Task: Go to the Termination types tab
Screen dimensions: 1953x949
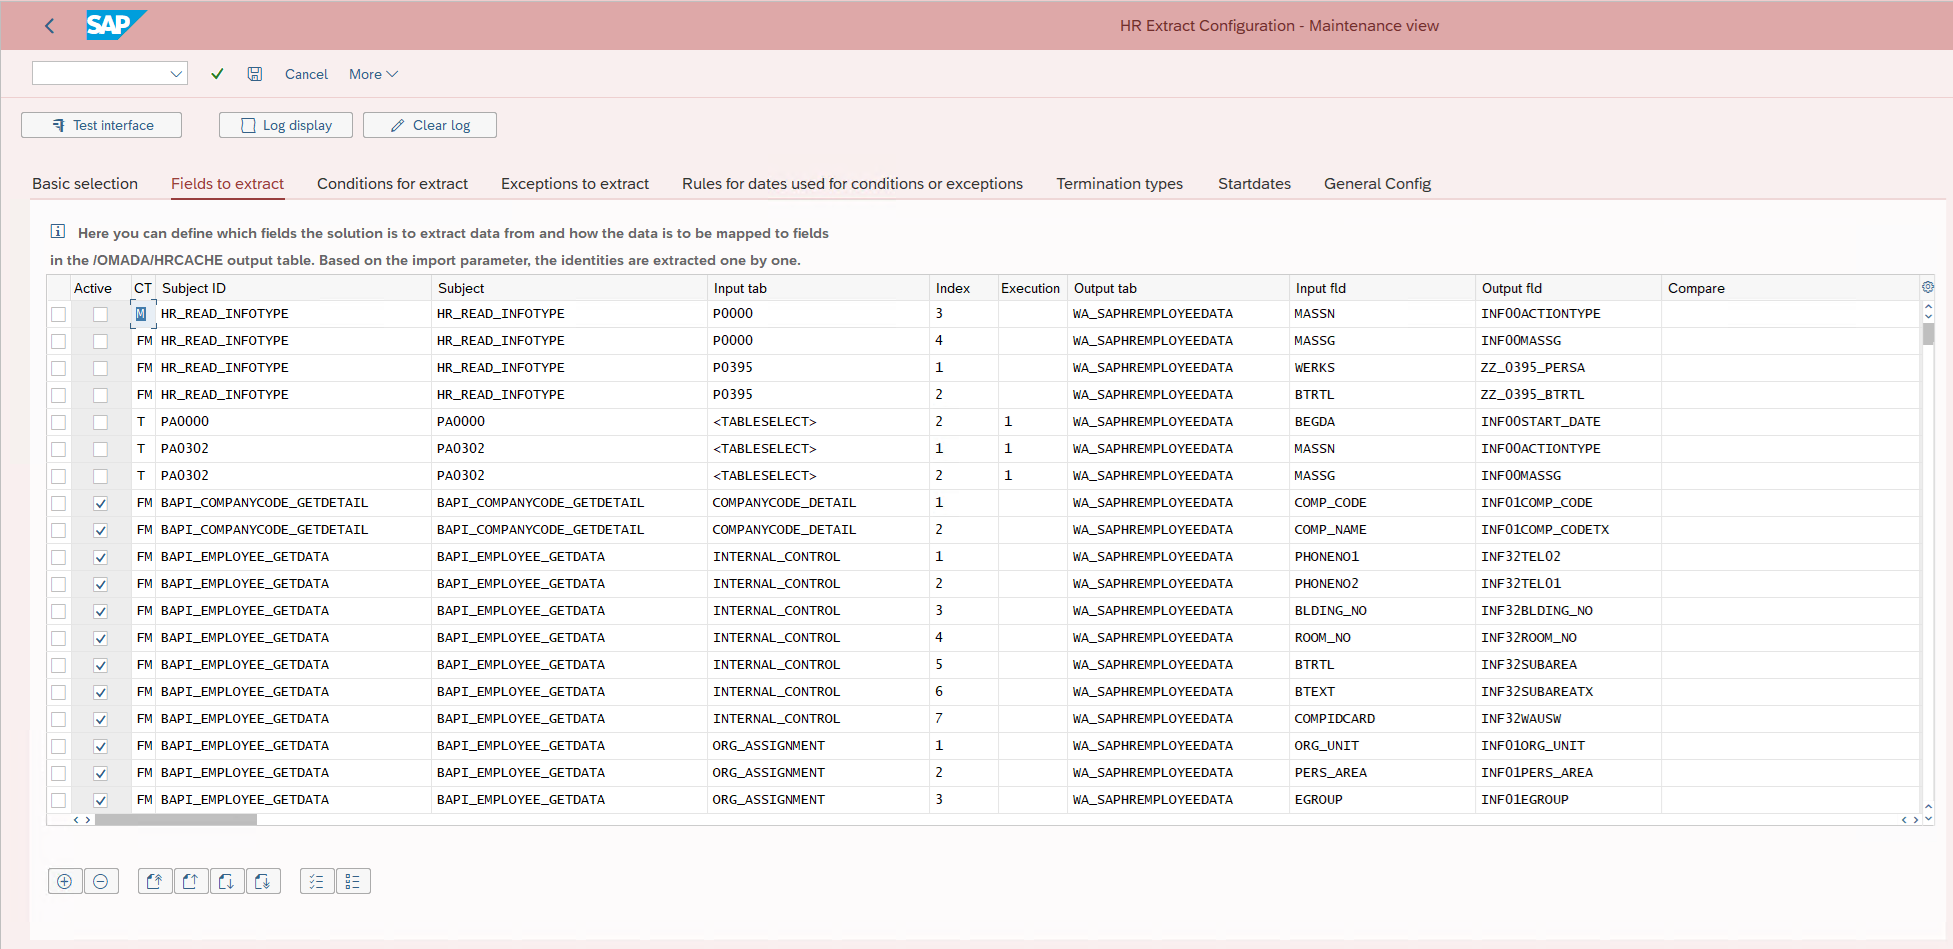Action: (1119, 184)
